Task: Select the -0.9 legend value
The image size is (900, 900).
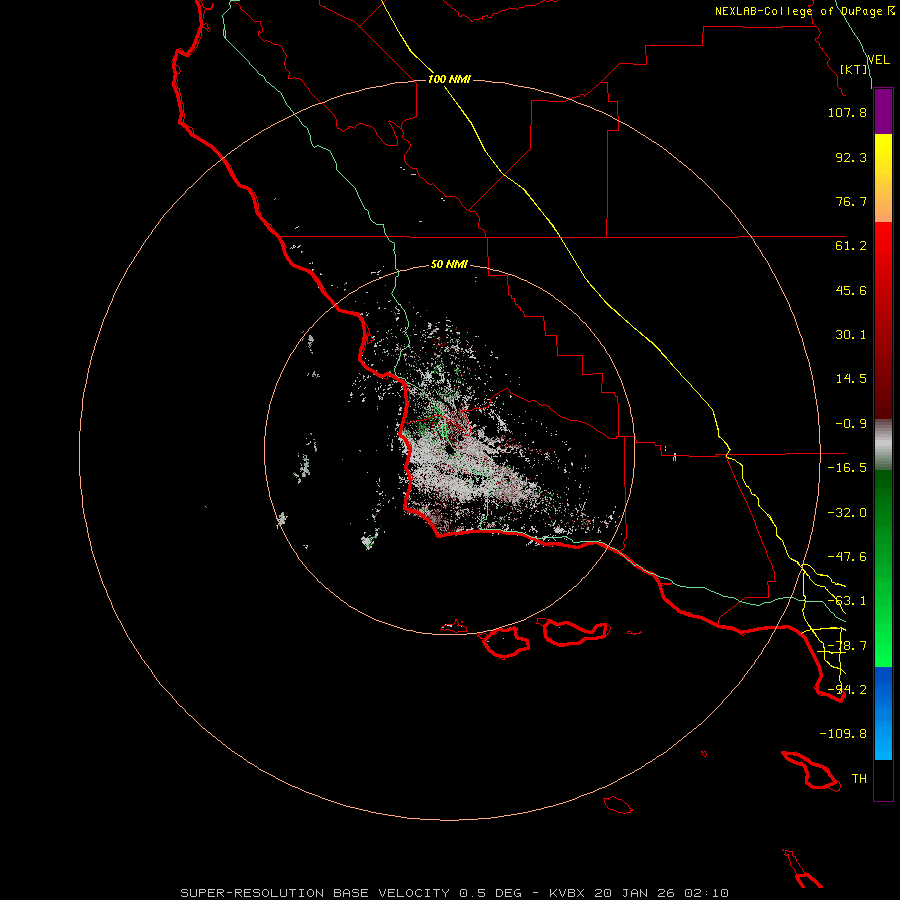Action: click(851, 424)
